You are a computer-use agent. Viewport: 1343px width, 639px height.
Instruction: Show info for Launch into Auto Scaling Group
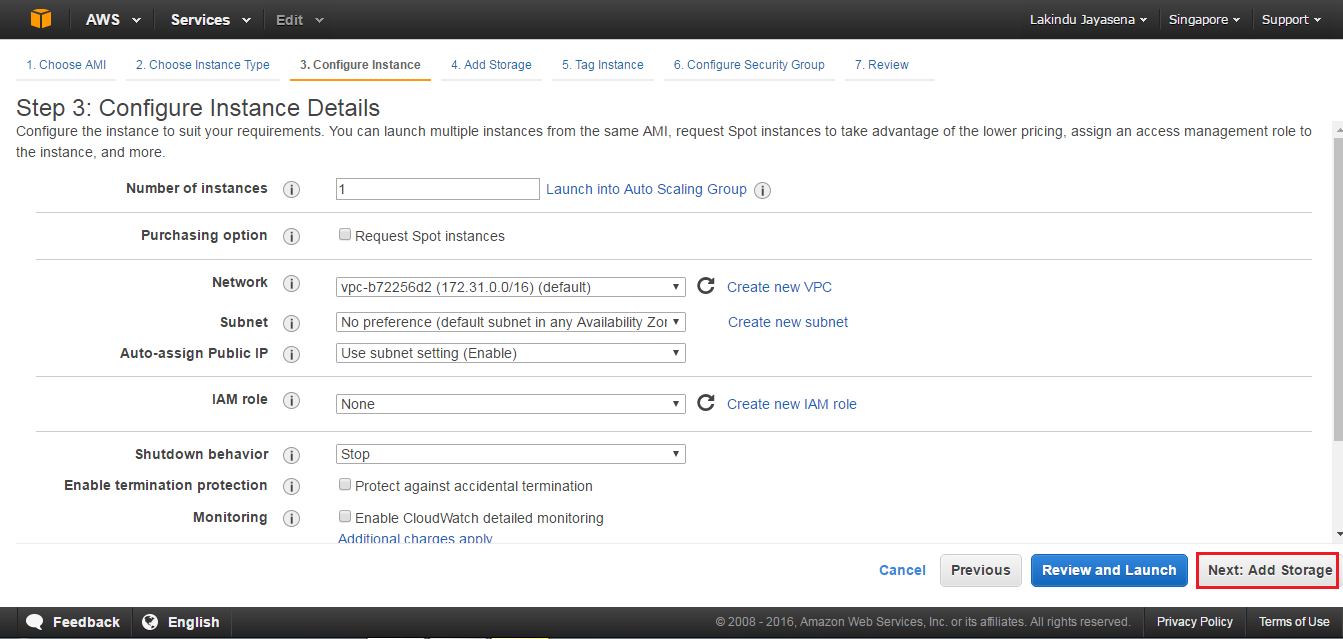(762, 190)
